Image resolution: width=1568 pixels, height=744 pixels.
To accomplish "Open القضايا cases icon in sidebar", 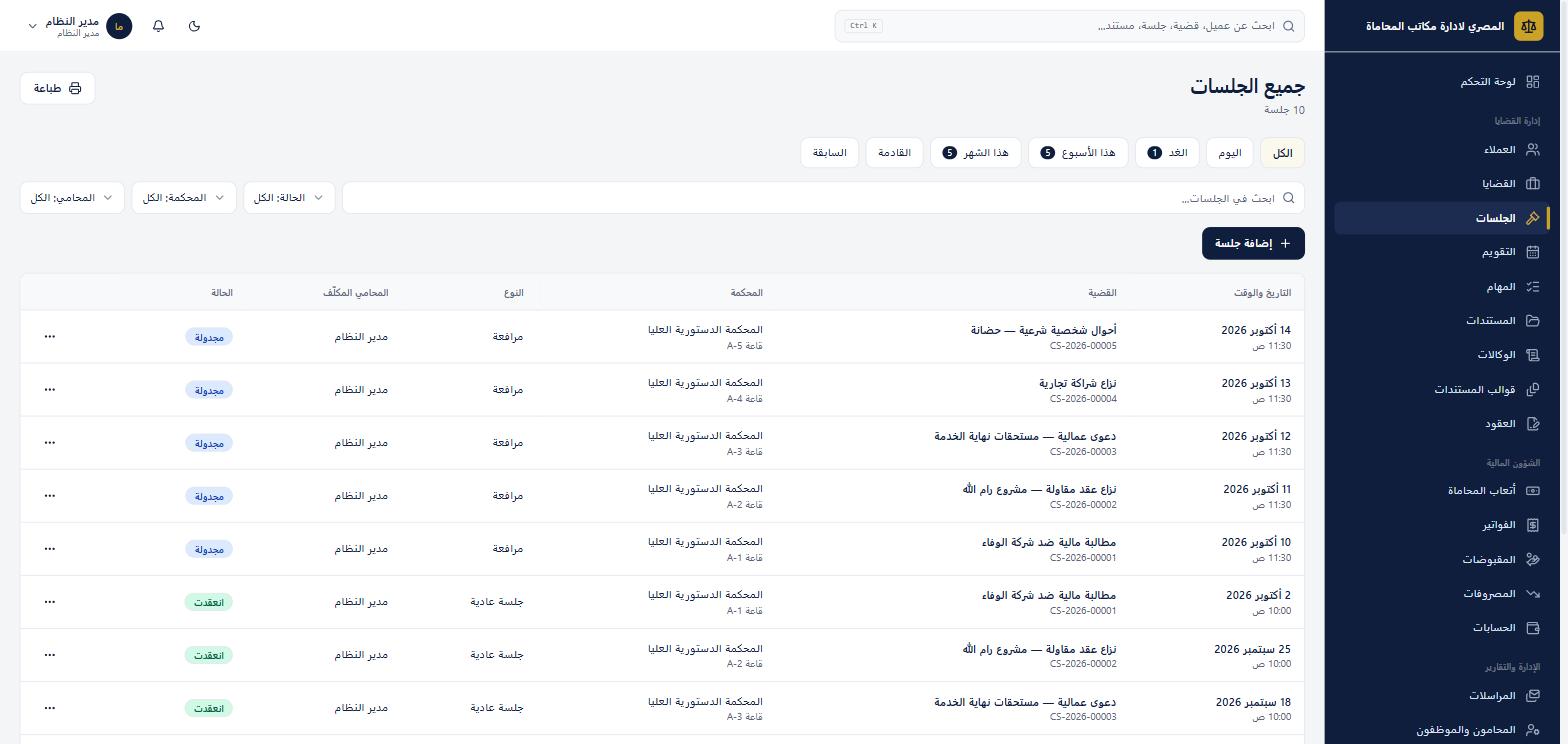I will (1532, 184).
